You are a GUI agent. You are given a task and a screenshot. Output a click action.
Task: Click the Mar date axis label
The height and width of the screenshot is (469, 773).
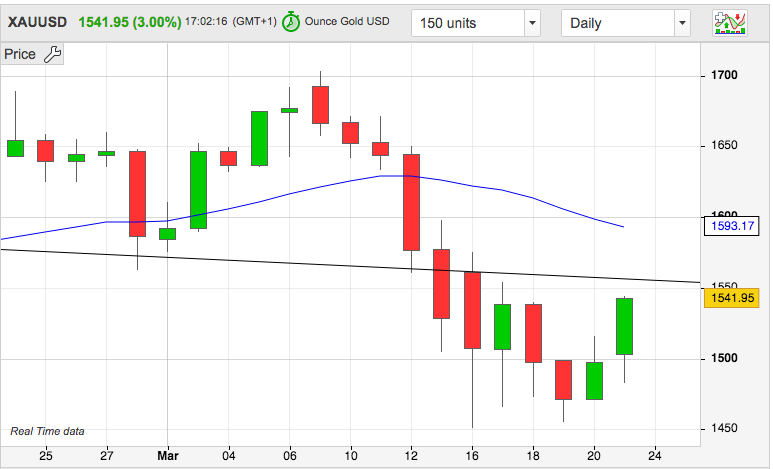coord(168,456)
